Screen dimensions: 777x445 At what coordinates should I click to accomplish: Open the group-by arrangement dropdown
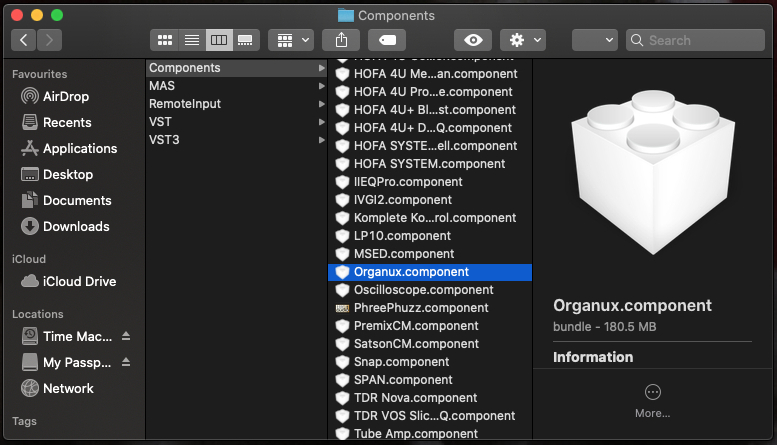tap(291, 40)
